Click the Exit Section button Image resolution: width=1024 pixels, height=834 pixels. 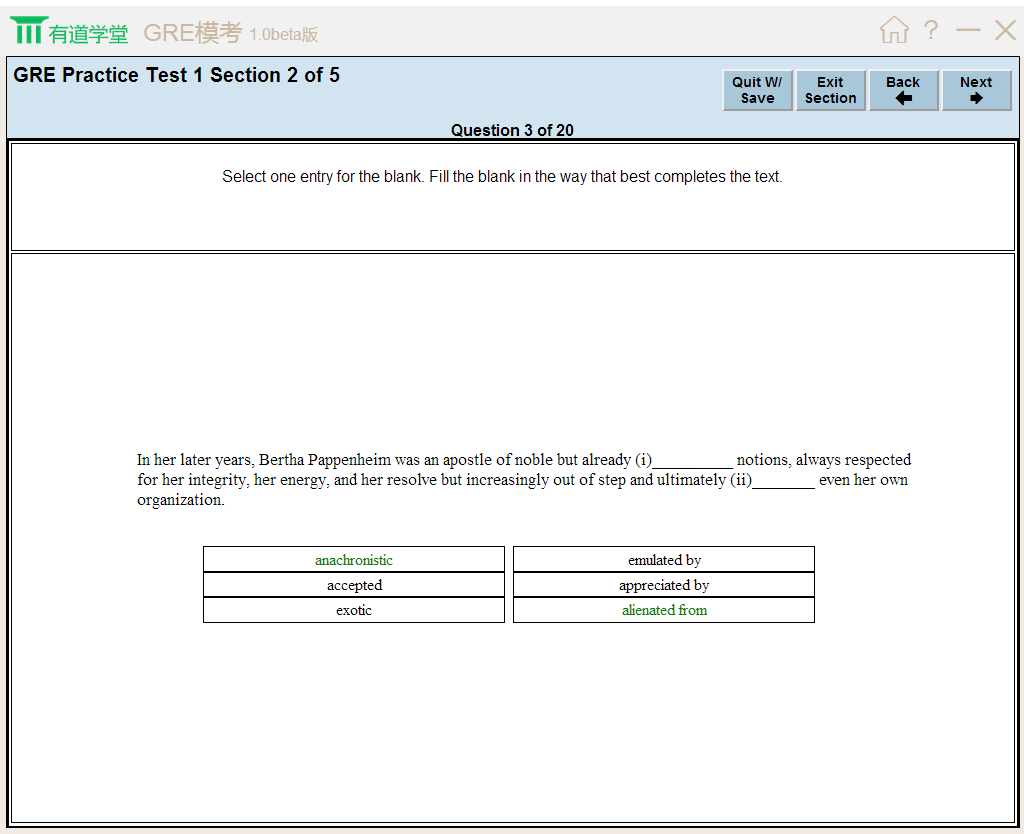830,90
